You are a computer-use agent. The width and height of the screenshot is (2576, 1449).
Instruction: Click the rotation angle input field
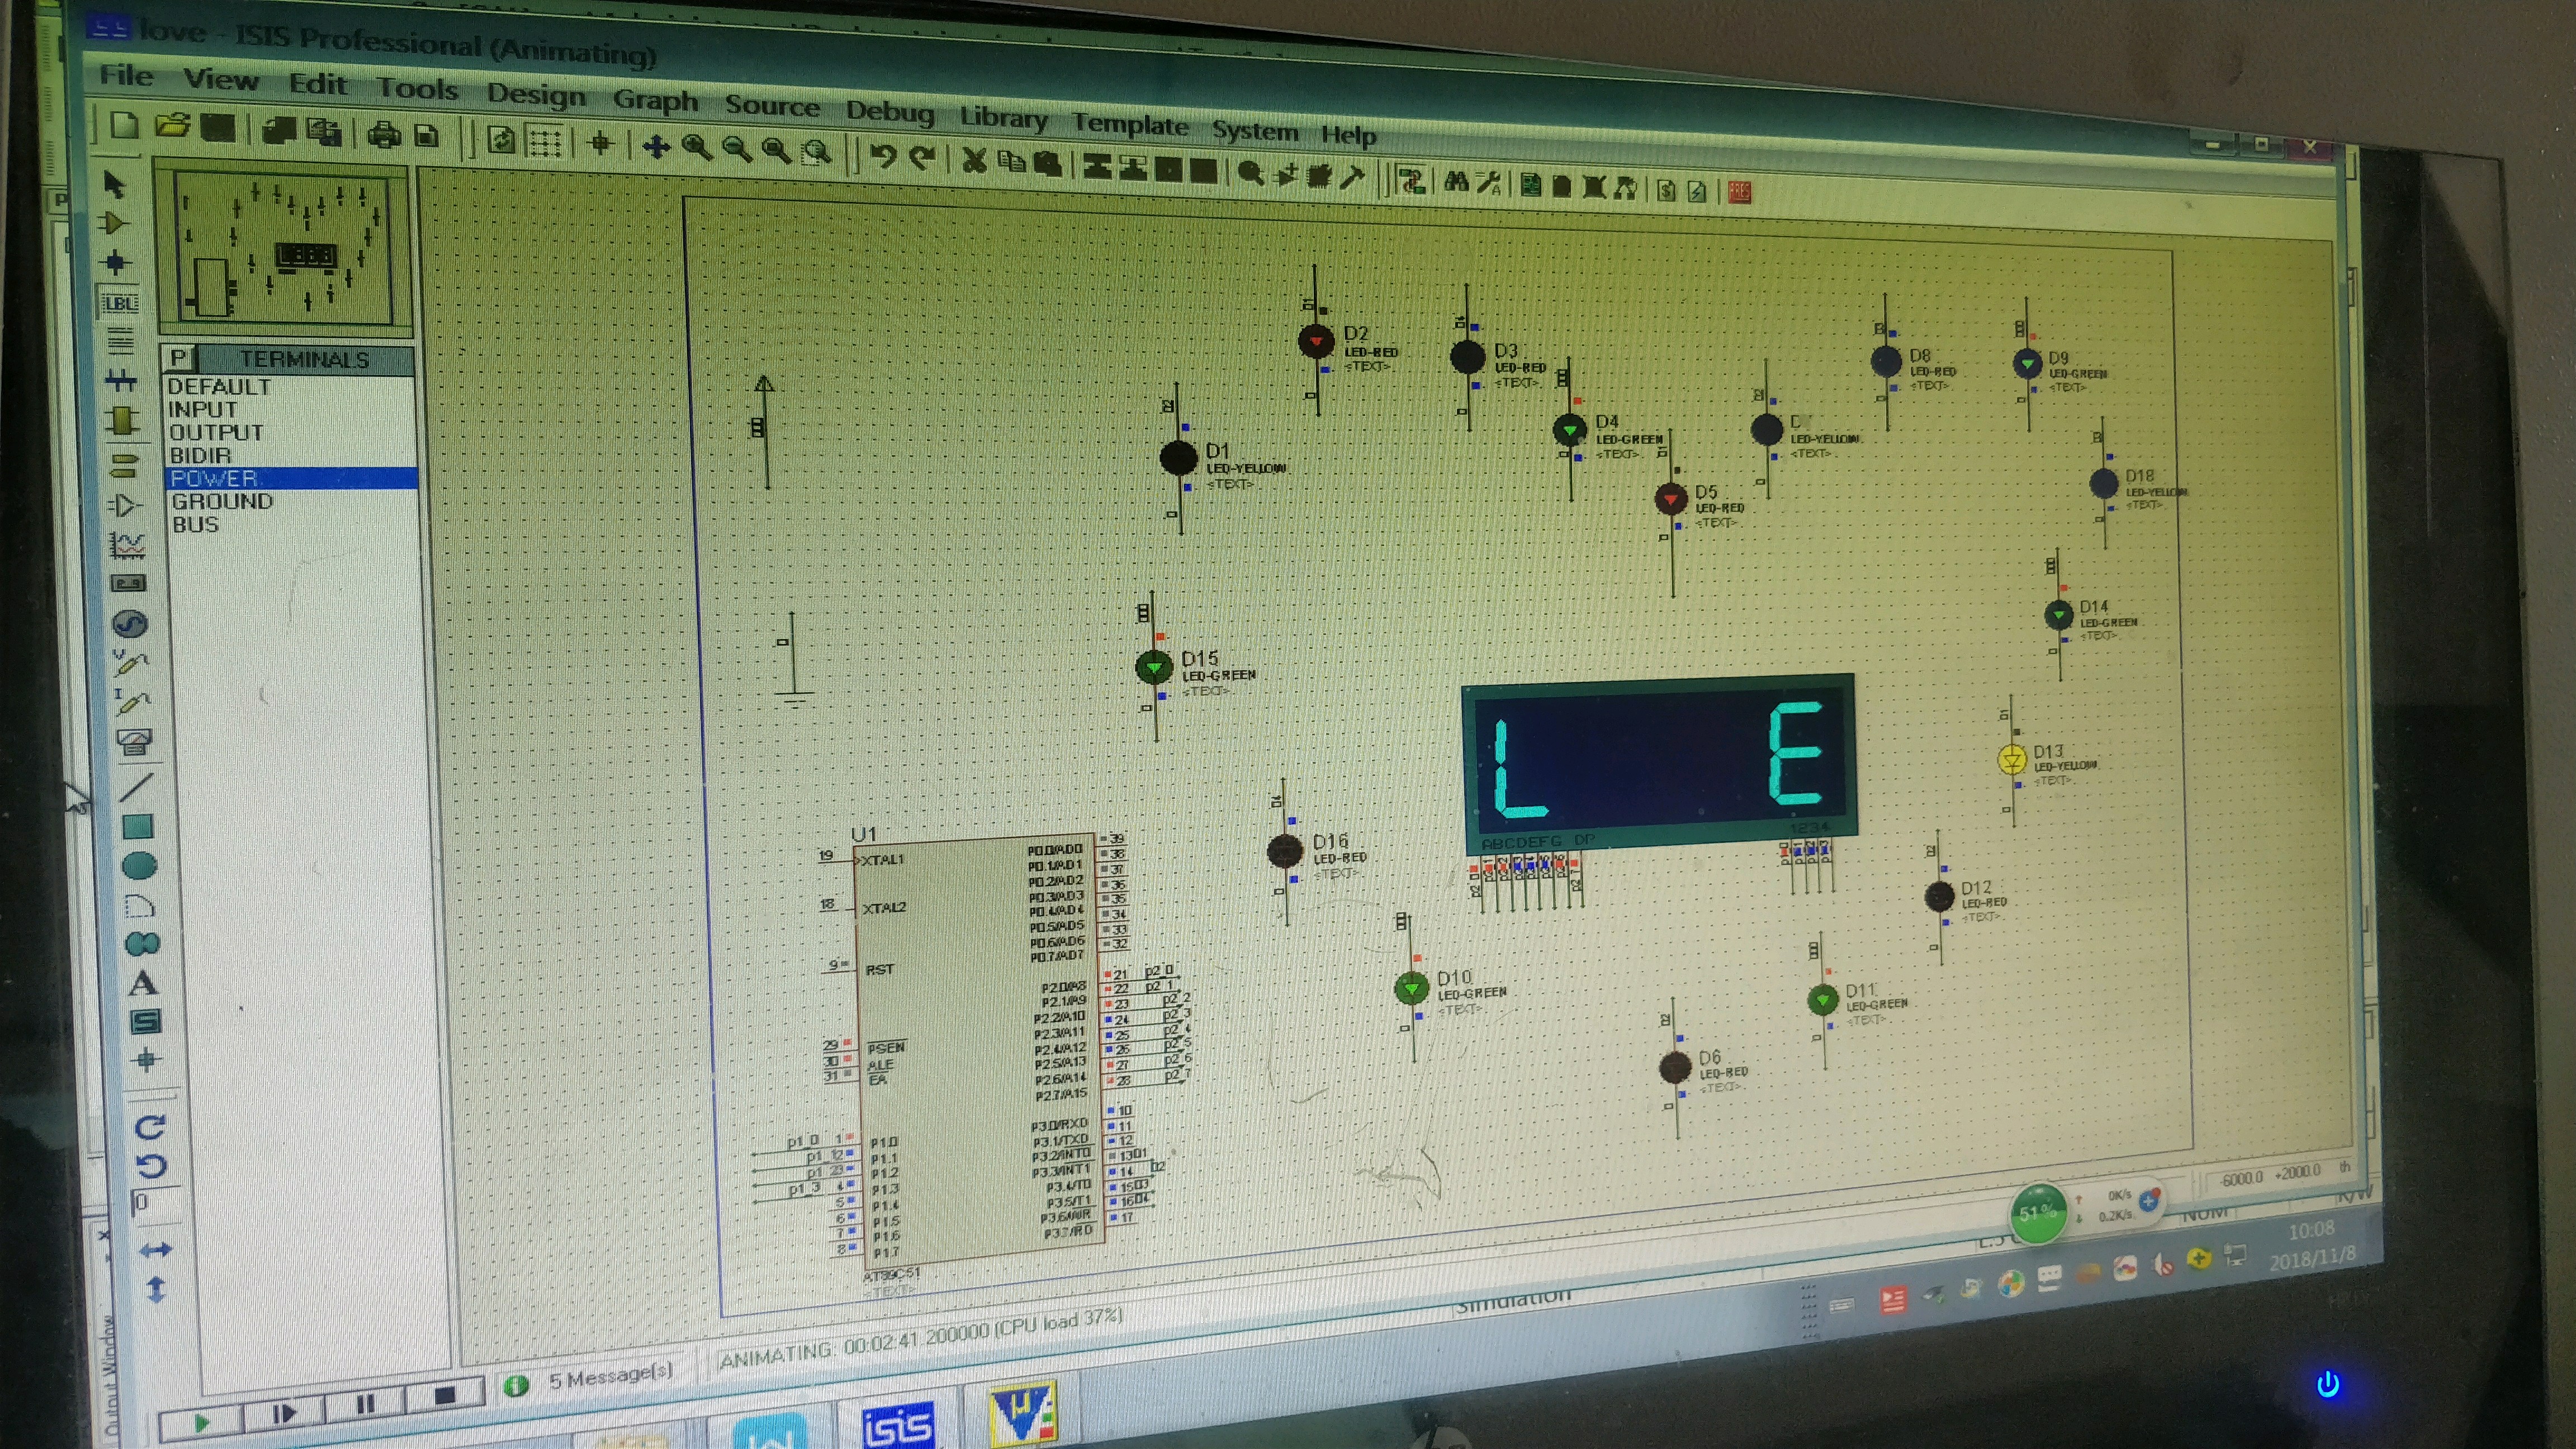pyautogui.click(x=155, y=1203)
